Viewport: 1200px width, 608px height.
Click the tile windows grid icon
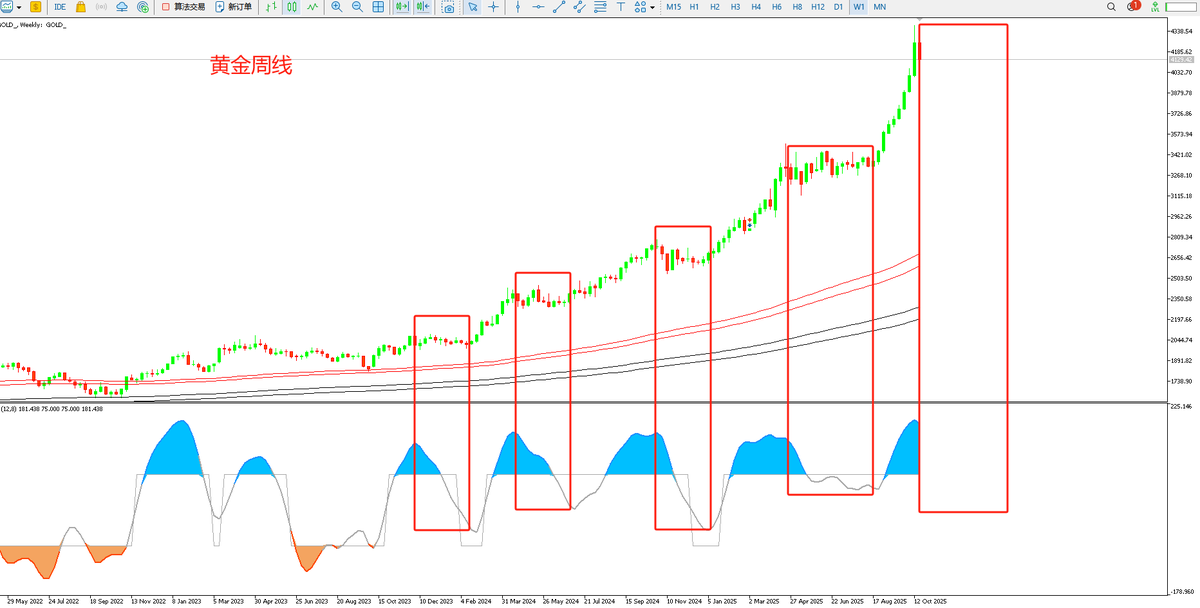coord(378,7)
